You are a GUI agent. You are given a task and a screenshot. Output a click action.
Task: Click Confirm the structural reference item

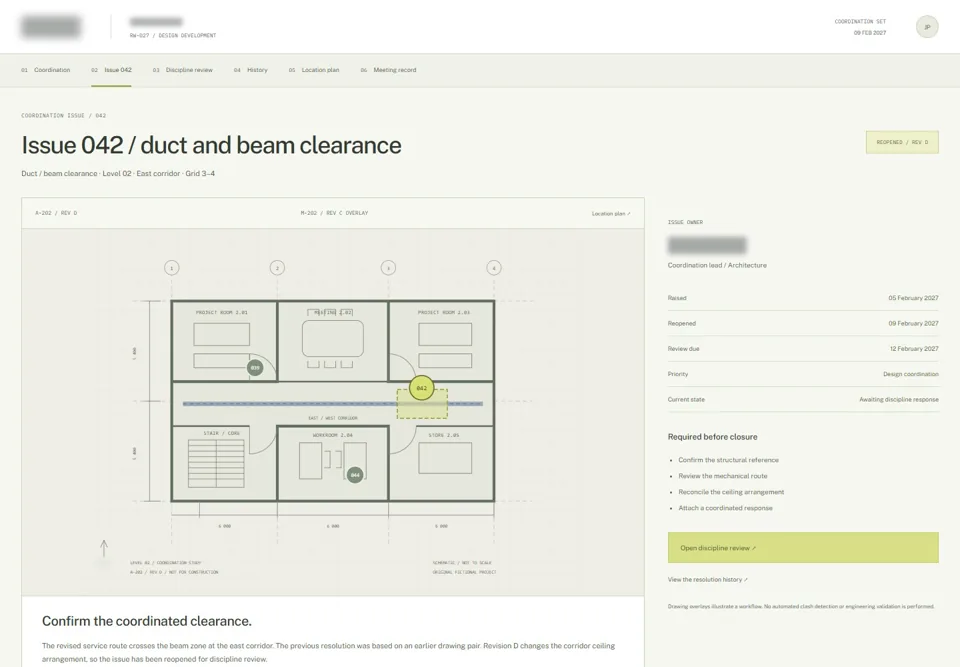tap(729, 460)
